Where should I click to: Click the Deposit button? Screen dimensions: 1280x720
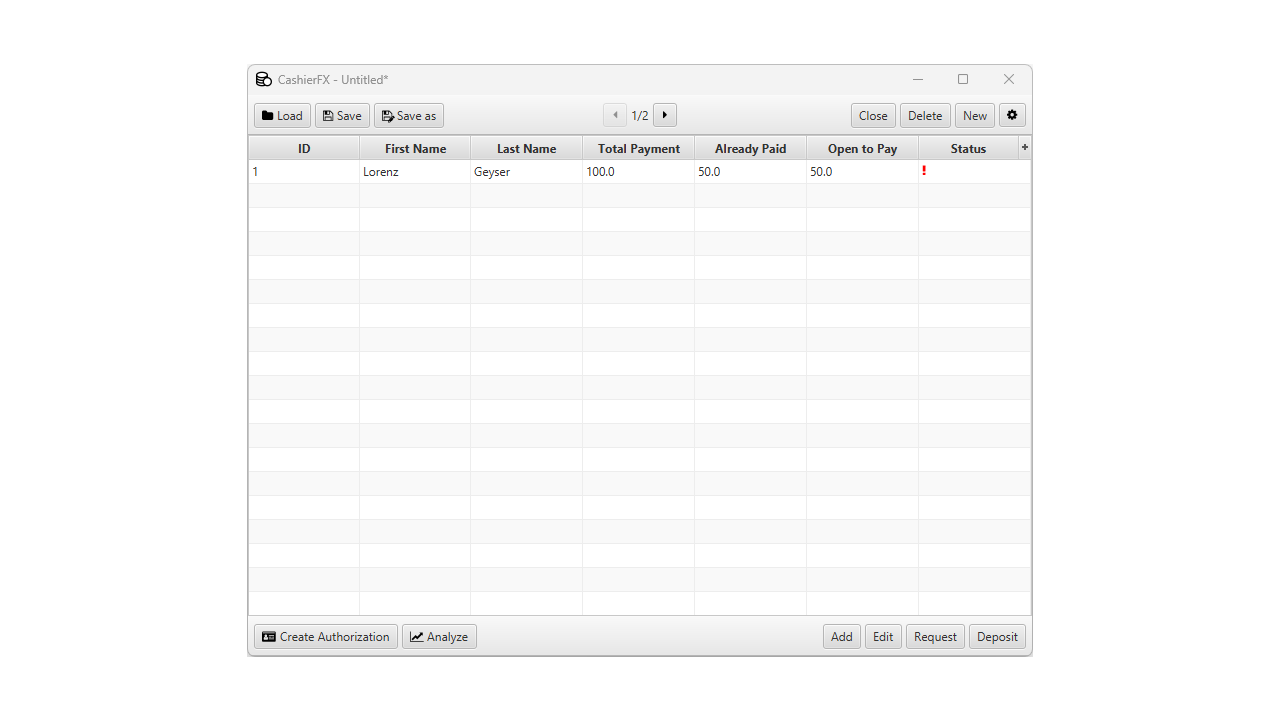point(997,636)
